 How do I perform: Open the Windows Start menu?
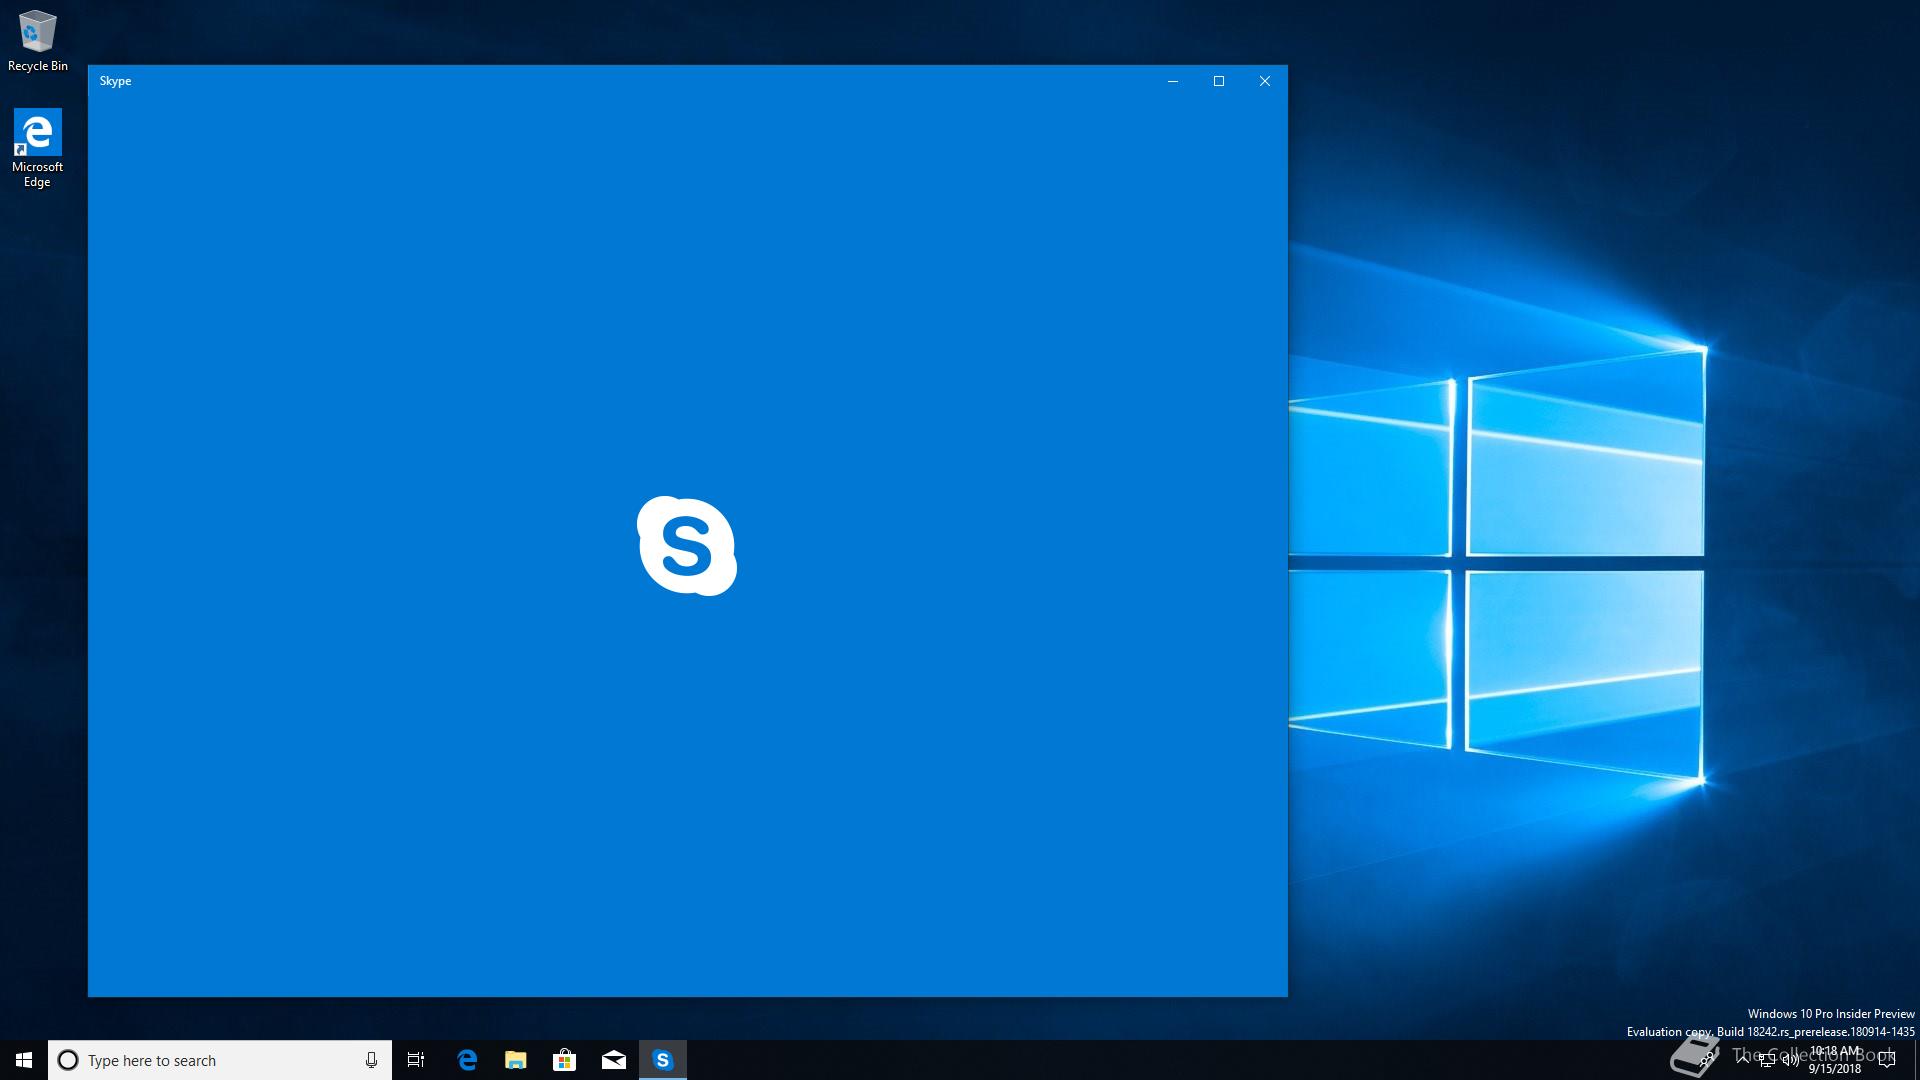click(x=24, y=1060)
